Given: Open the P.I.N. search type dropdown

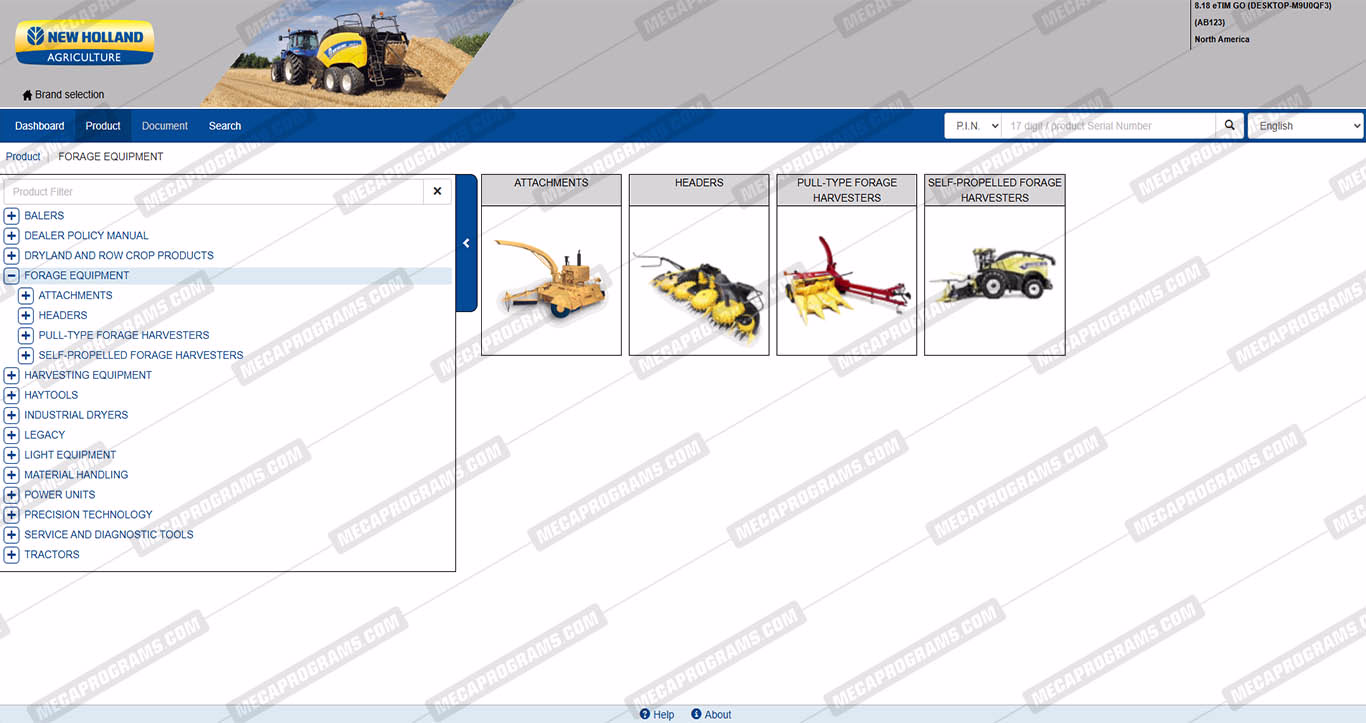Looking at the screenshot, I should click(973, 126).
